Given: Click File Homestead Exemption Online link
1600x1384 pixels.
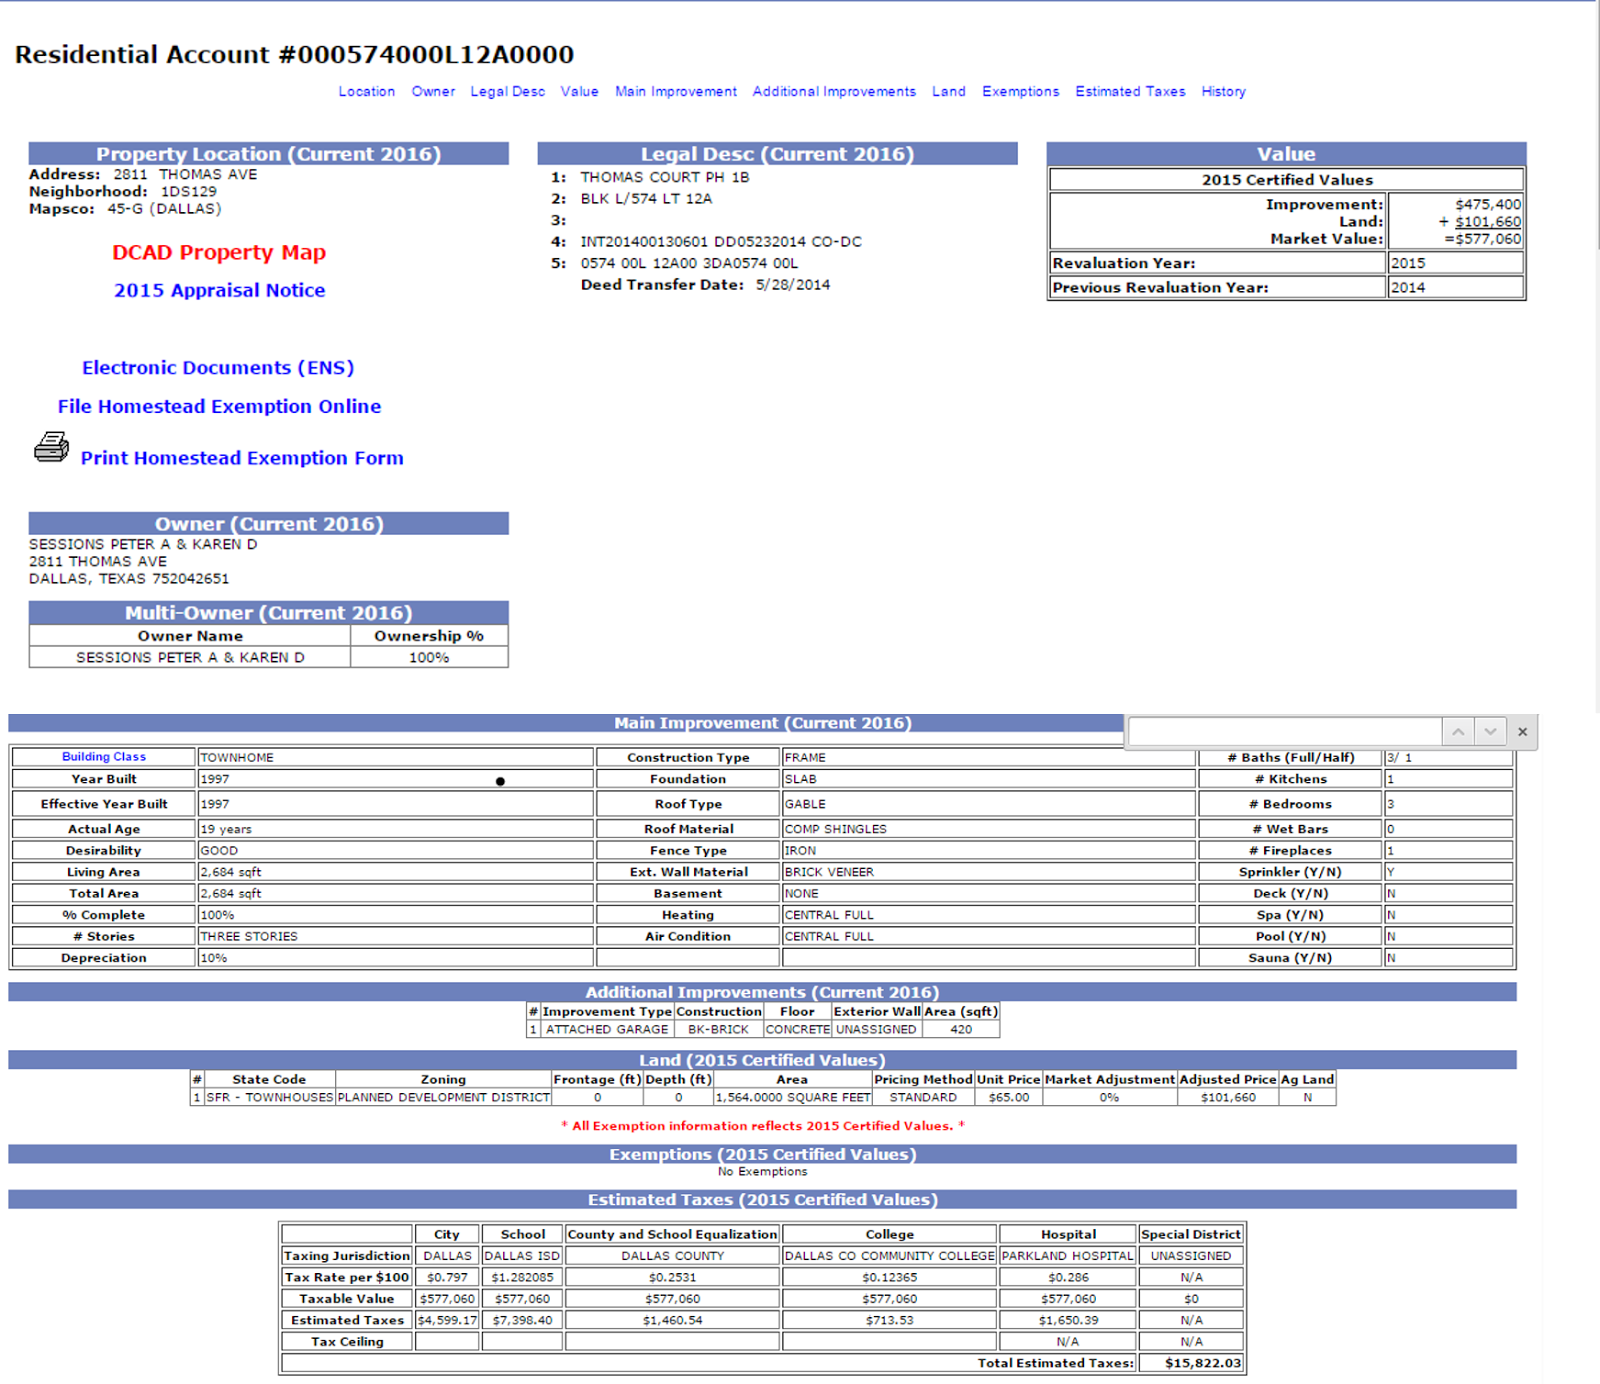Looking at the screenshot, I should pyautogui.click(x=219, y=406).
